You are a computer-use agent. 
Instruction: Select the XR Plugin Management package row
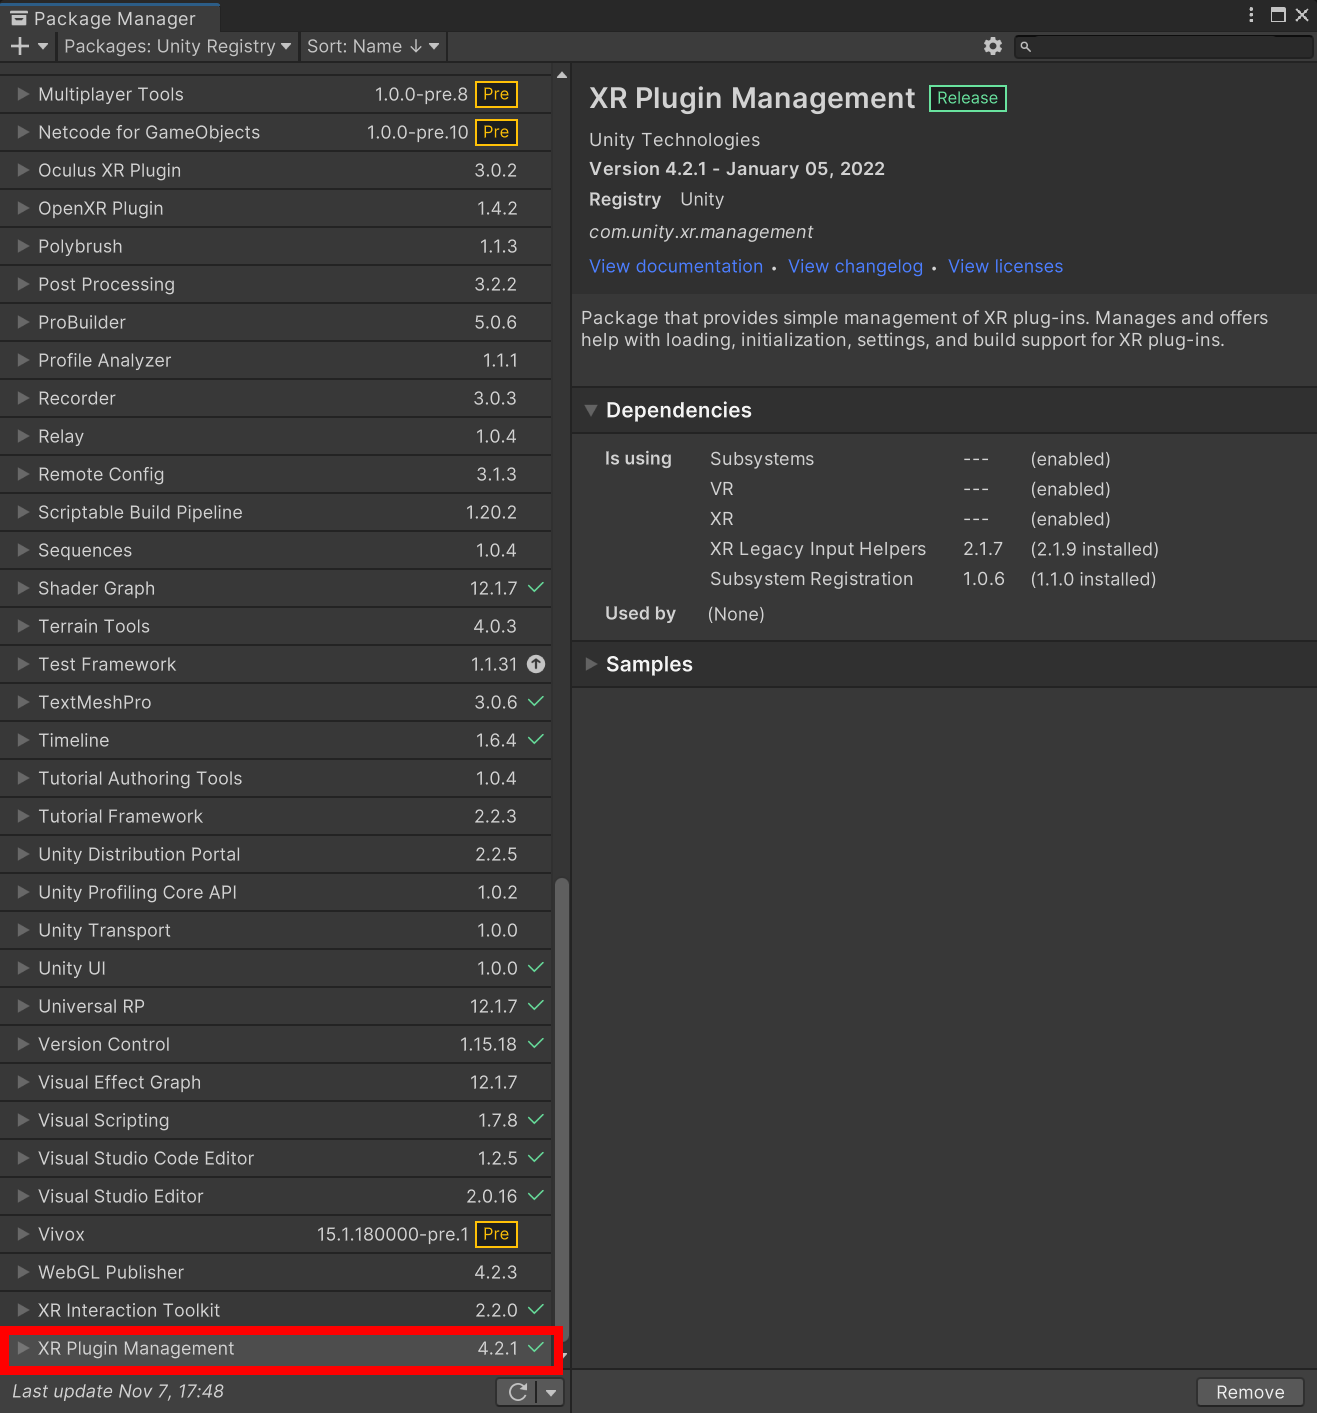(275, 1348)
